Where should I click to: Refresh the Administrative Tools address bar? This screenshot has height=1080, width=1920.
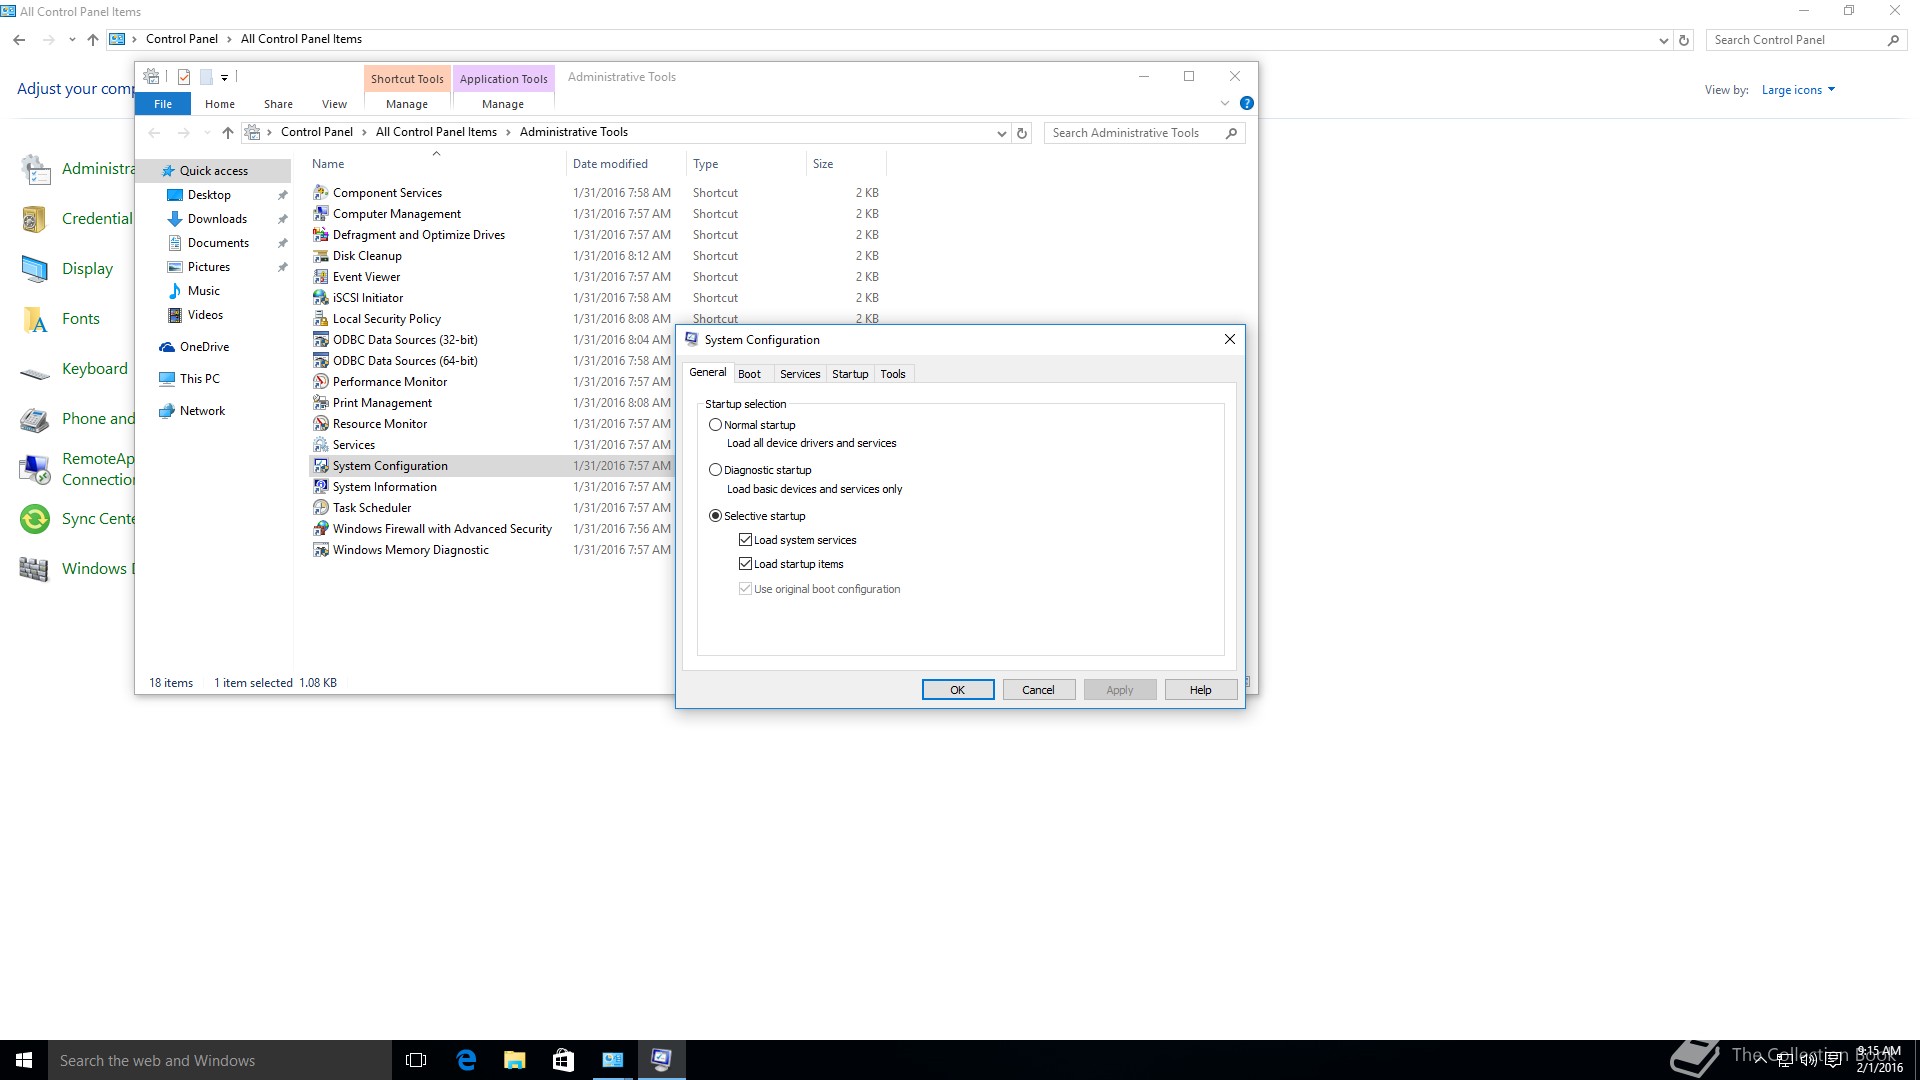click(1021, 133)
